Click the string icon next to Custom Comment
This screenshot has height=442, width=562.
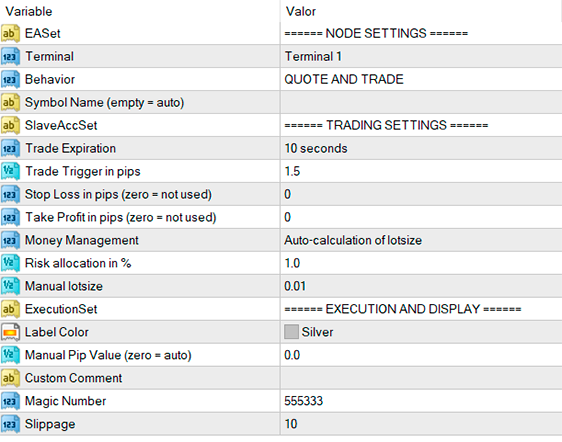point(10,378)
